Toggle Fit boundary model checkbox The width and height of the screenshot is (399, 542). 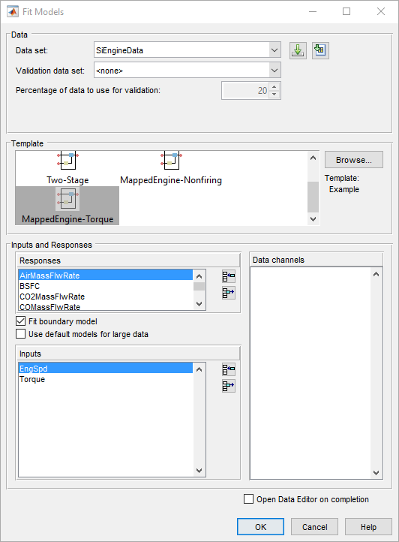(x=21, y=321)
